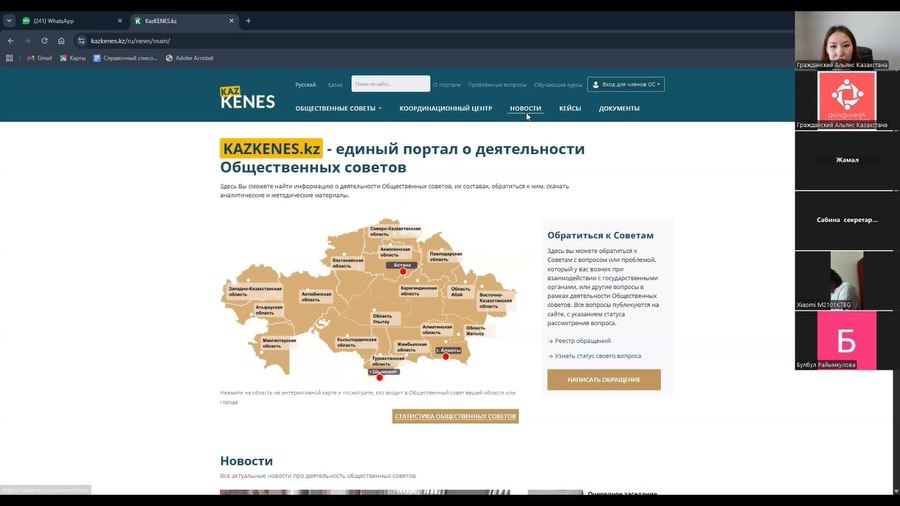Click the KazKENES logo
This screenshot has width=900, height=506.
[247, 98]
